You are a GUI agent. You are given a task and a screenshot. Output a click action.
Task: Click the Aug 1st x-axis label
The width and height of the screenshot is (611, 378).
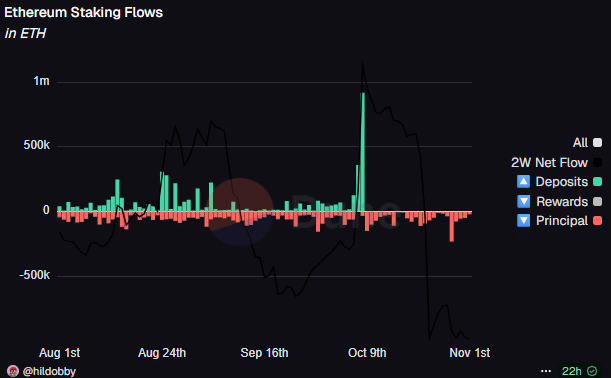click(60, 353)
